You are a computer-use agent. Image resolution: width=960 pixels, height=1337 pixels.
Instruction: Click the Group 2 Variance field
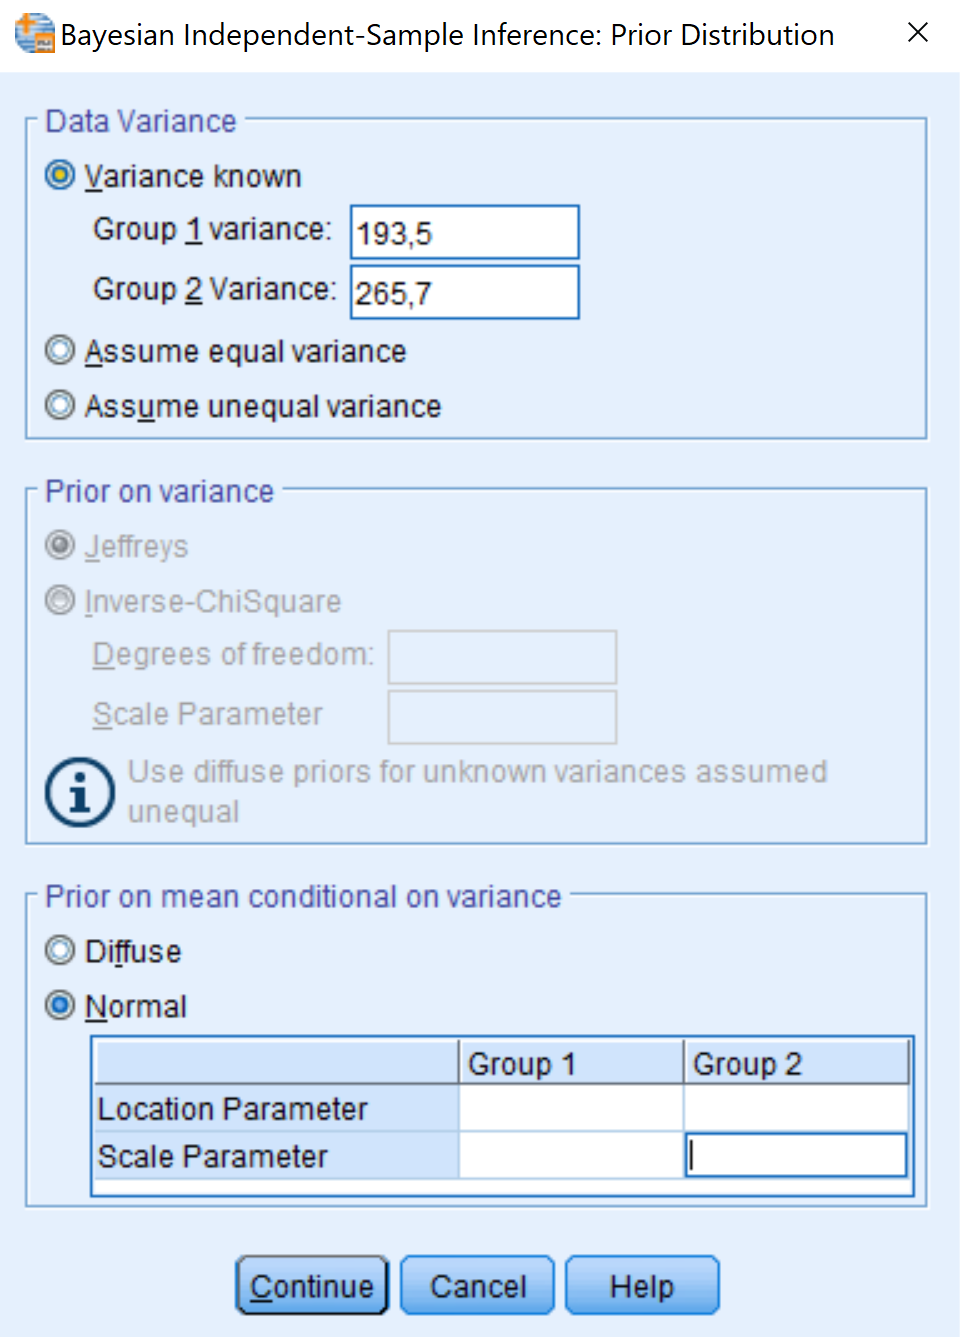(464, 292)
